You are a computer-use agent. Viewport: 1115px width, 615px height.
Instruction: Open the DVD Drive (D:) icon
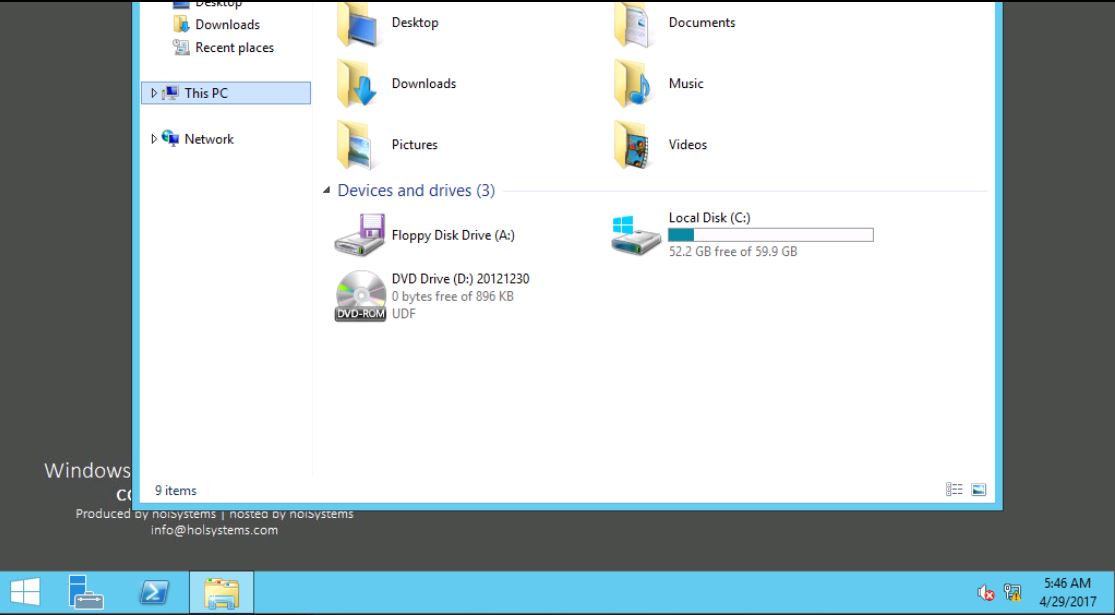tap(360, 296)
